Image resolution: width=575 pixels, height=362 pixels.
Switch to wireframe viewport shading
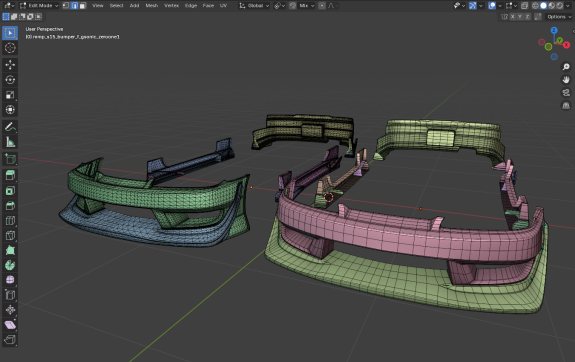(535, 6)
